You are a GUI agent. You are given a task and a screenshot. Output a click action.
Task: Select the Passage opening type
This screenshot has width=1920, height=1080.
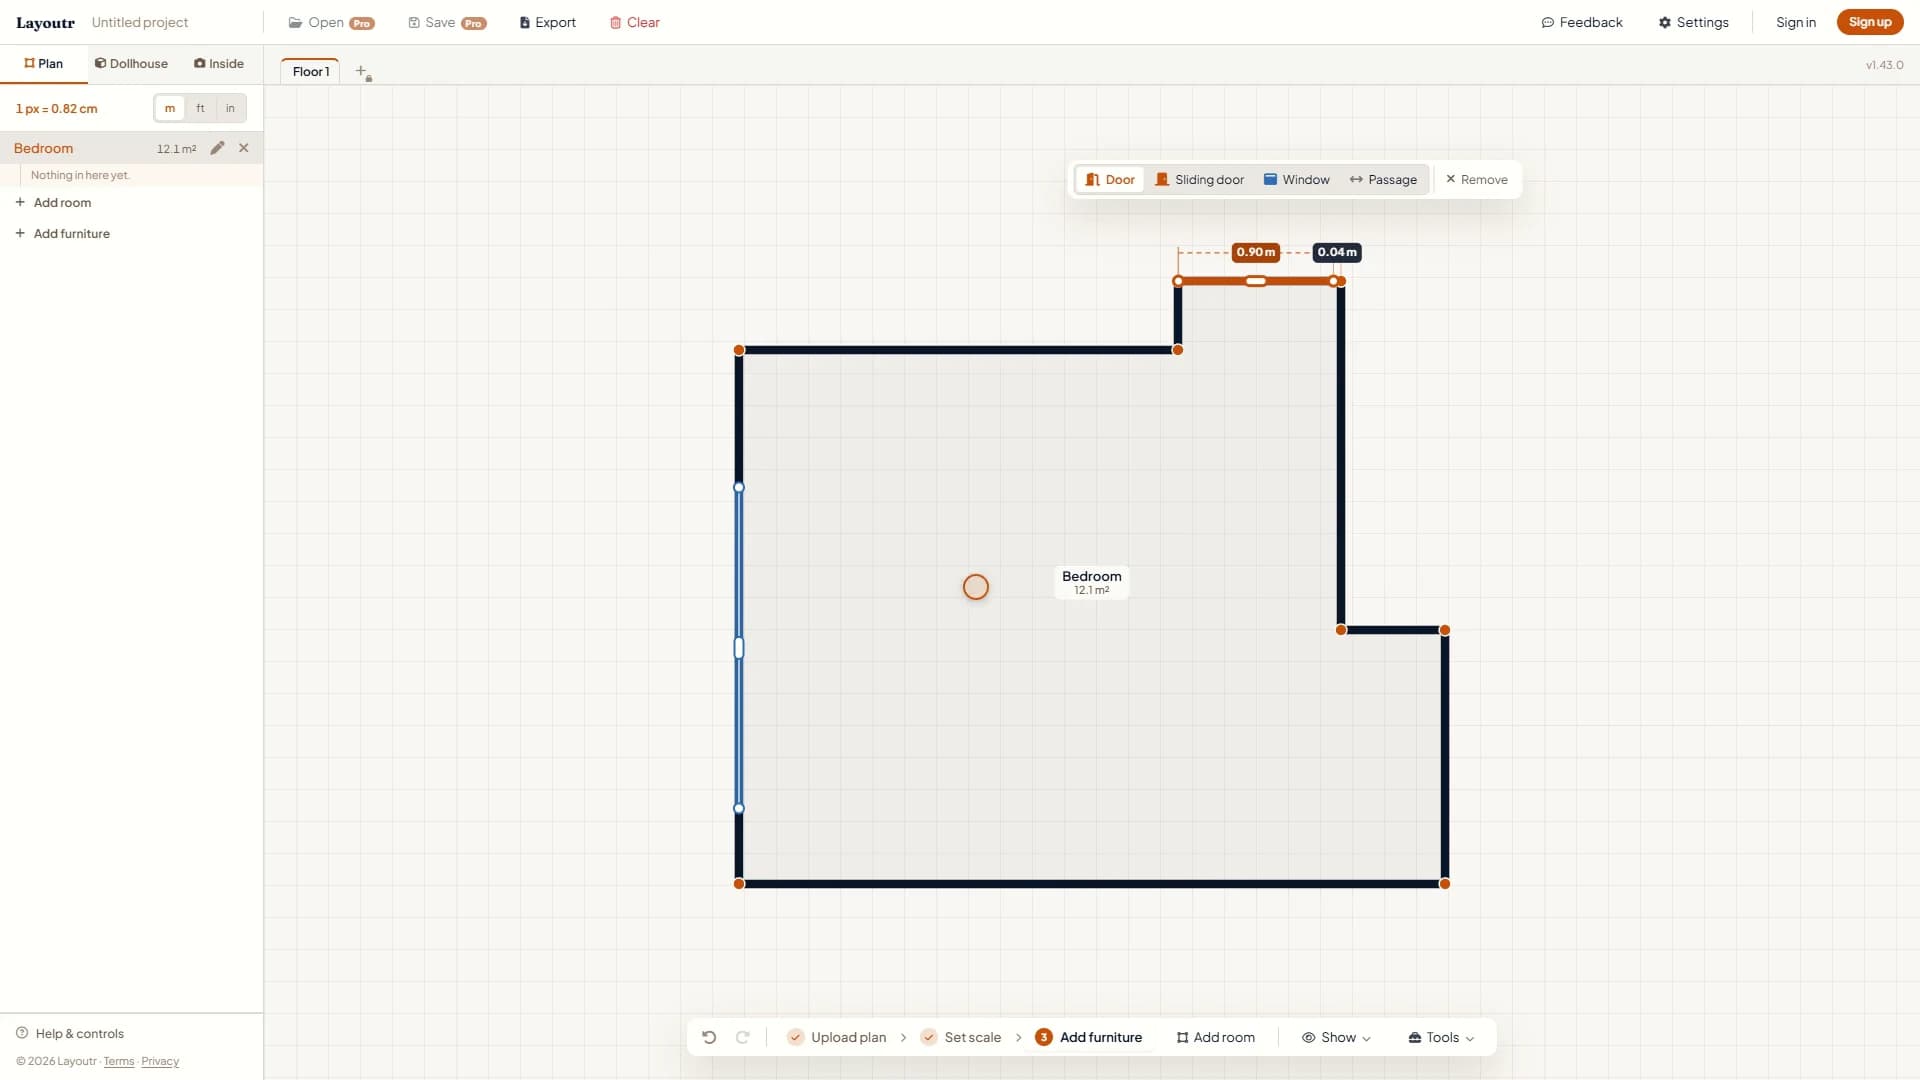(1383, 180)
